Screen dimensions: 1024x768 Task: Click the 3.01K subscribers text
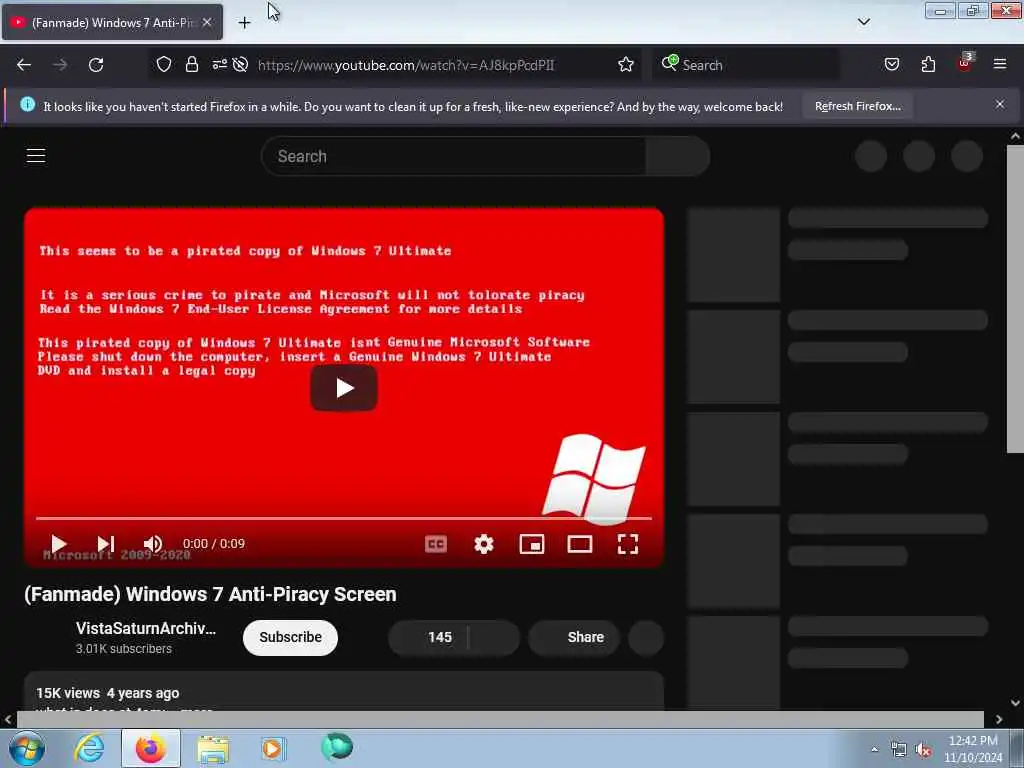123,648
